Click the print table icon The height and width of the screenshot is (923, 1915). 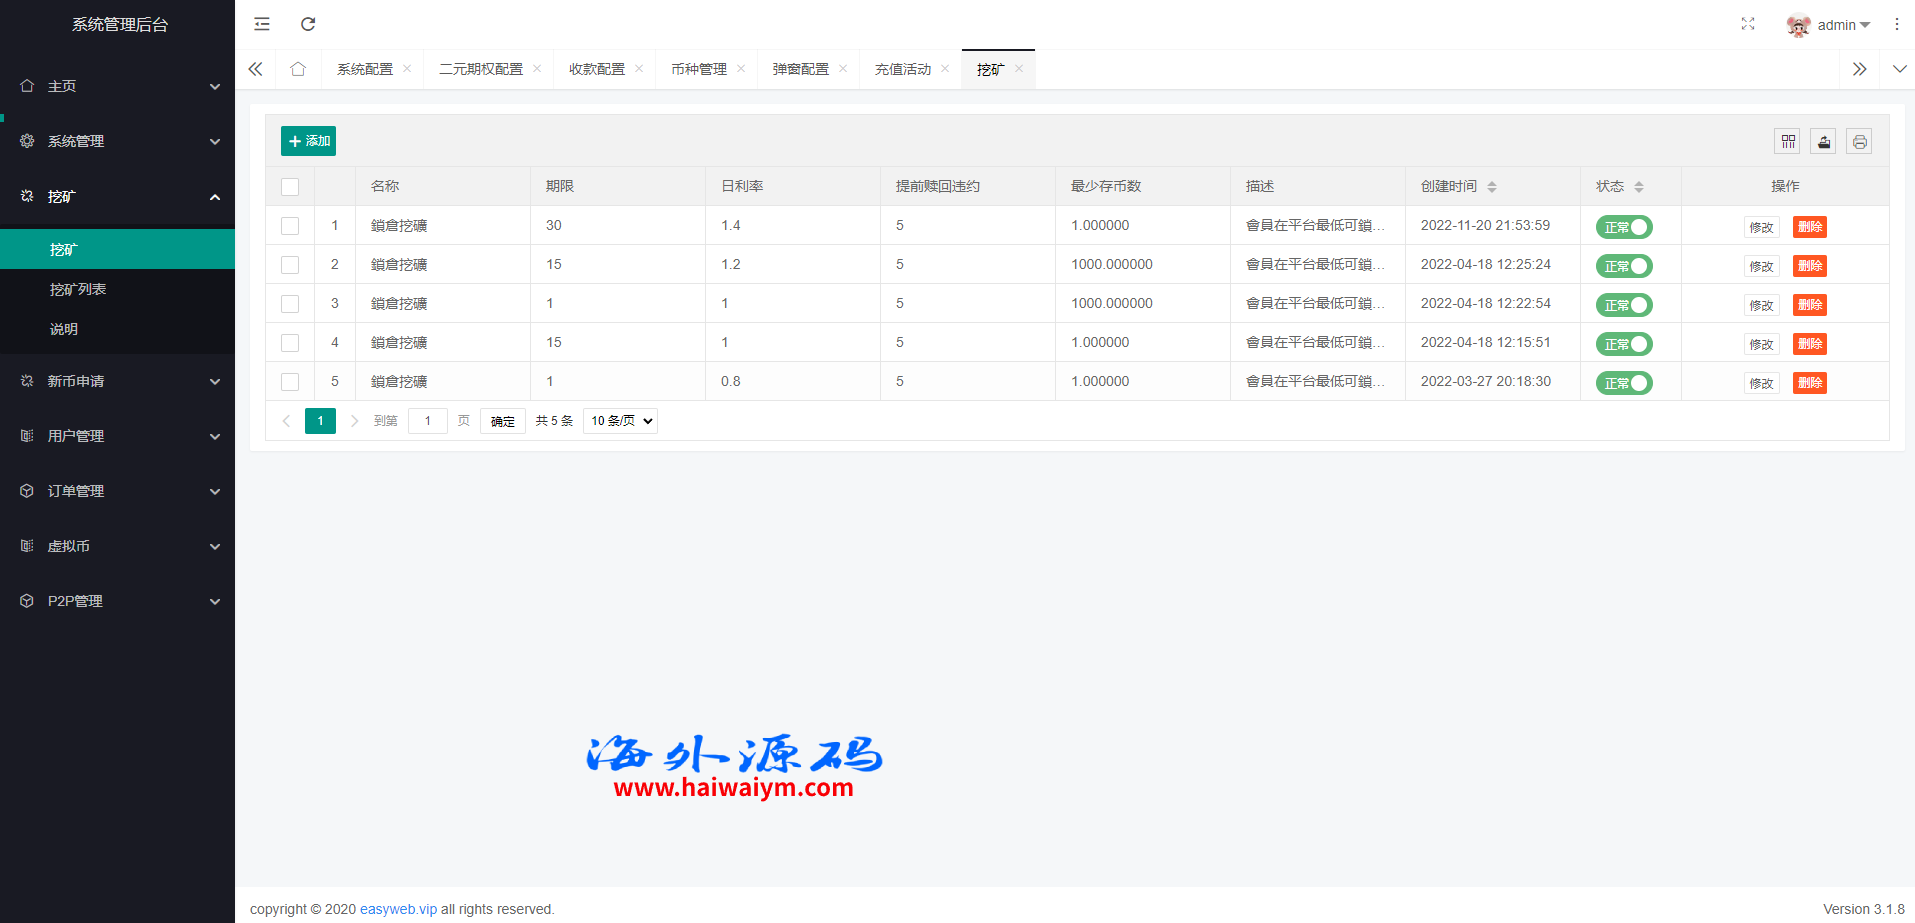(x=1859, y=142)
